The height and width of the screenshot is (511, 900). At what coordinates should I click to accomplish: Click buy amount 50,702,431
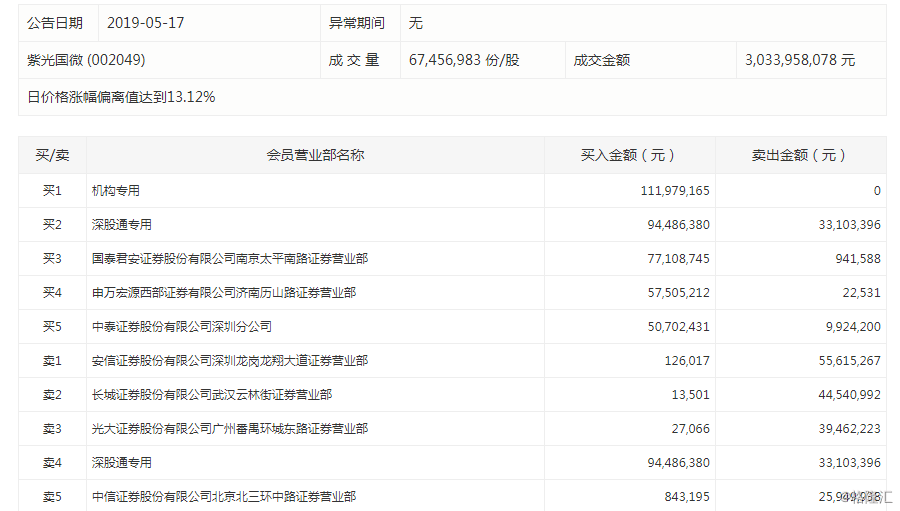pyautogui.click(x=678, y=327)
